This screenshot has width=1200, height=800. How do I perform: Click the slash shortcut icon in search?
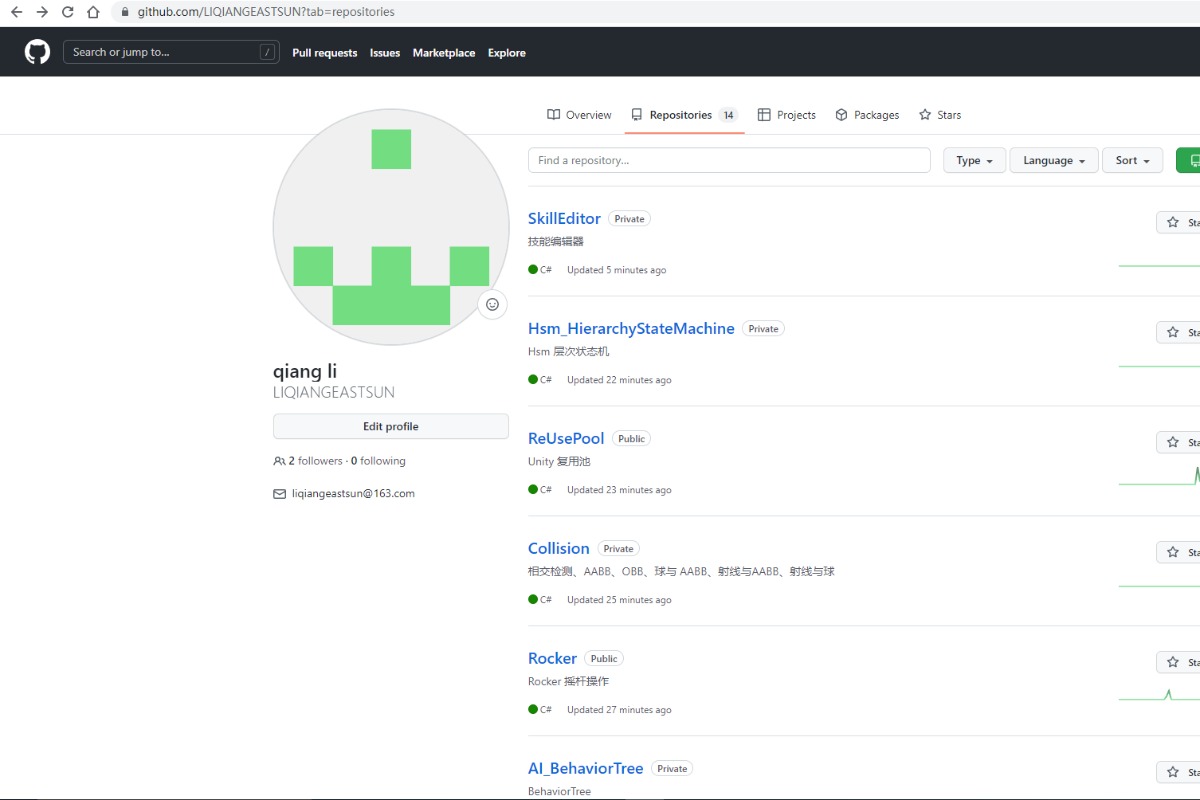pyautogui.click(x=267, y=52)
